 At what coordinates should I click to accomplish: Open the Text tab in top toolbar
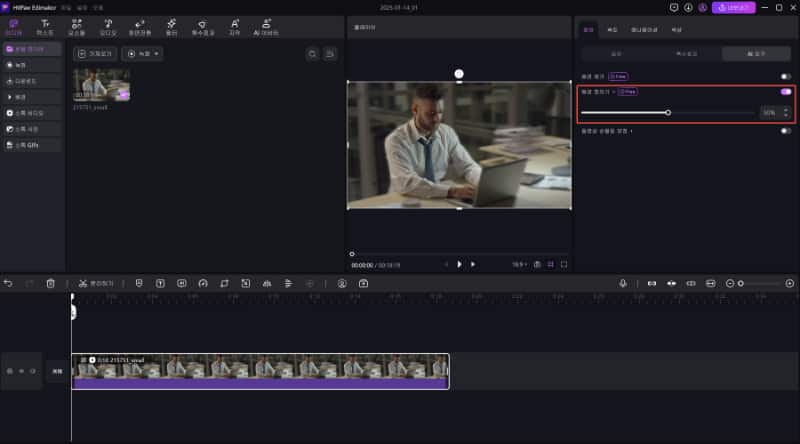coord(45,26)
